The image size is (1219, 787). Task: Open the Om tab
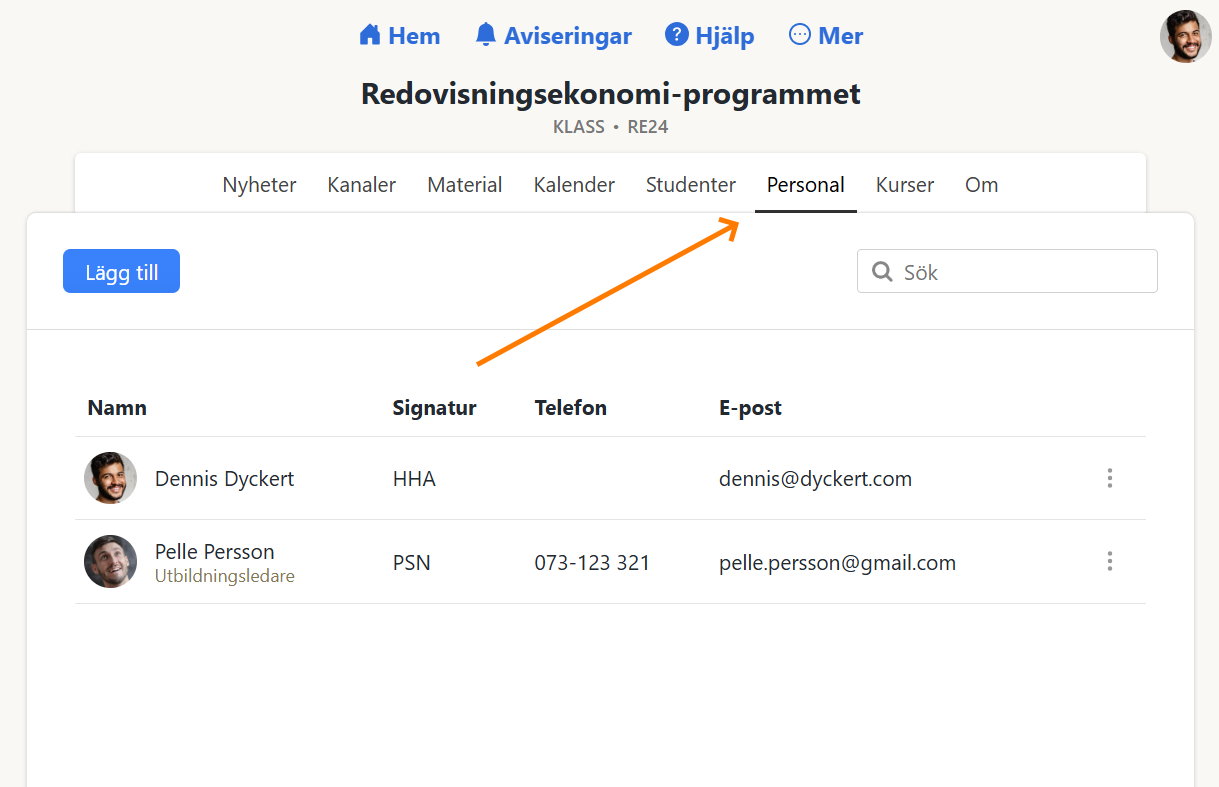click(x=981, y=185)
